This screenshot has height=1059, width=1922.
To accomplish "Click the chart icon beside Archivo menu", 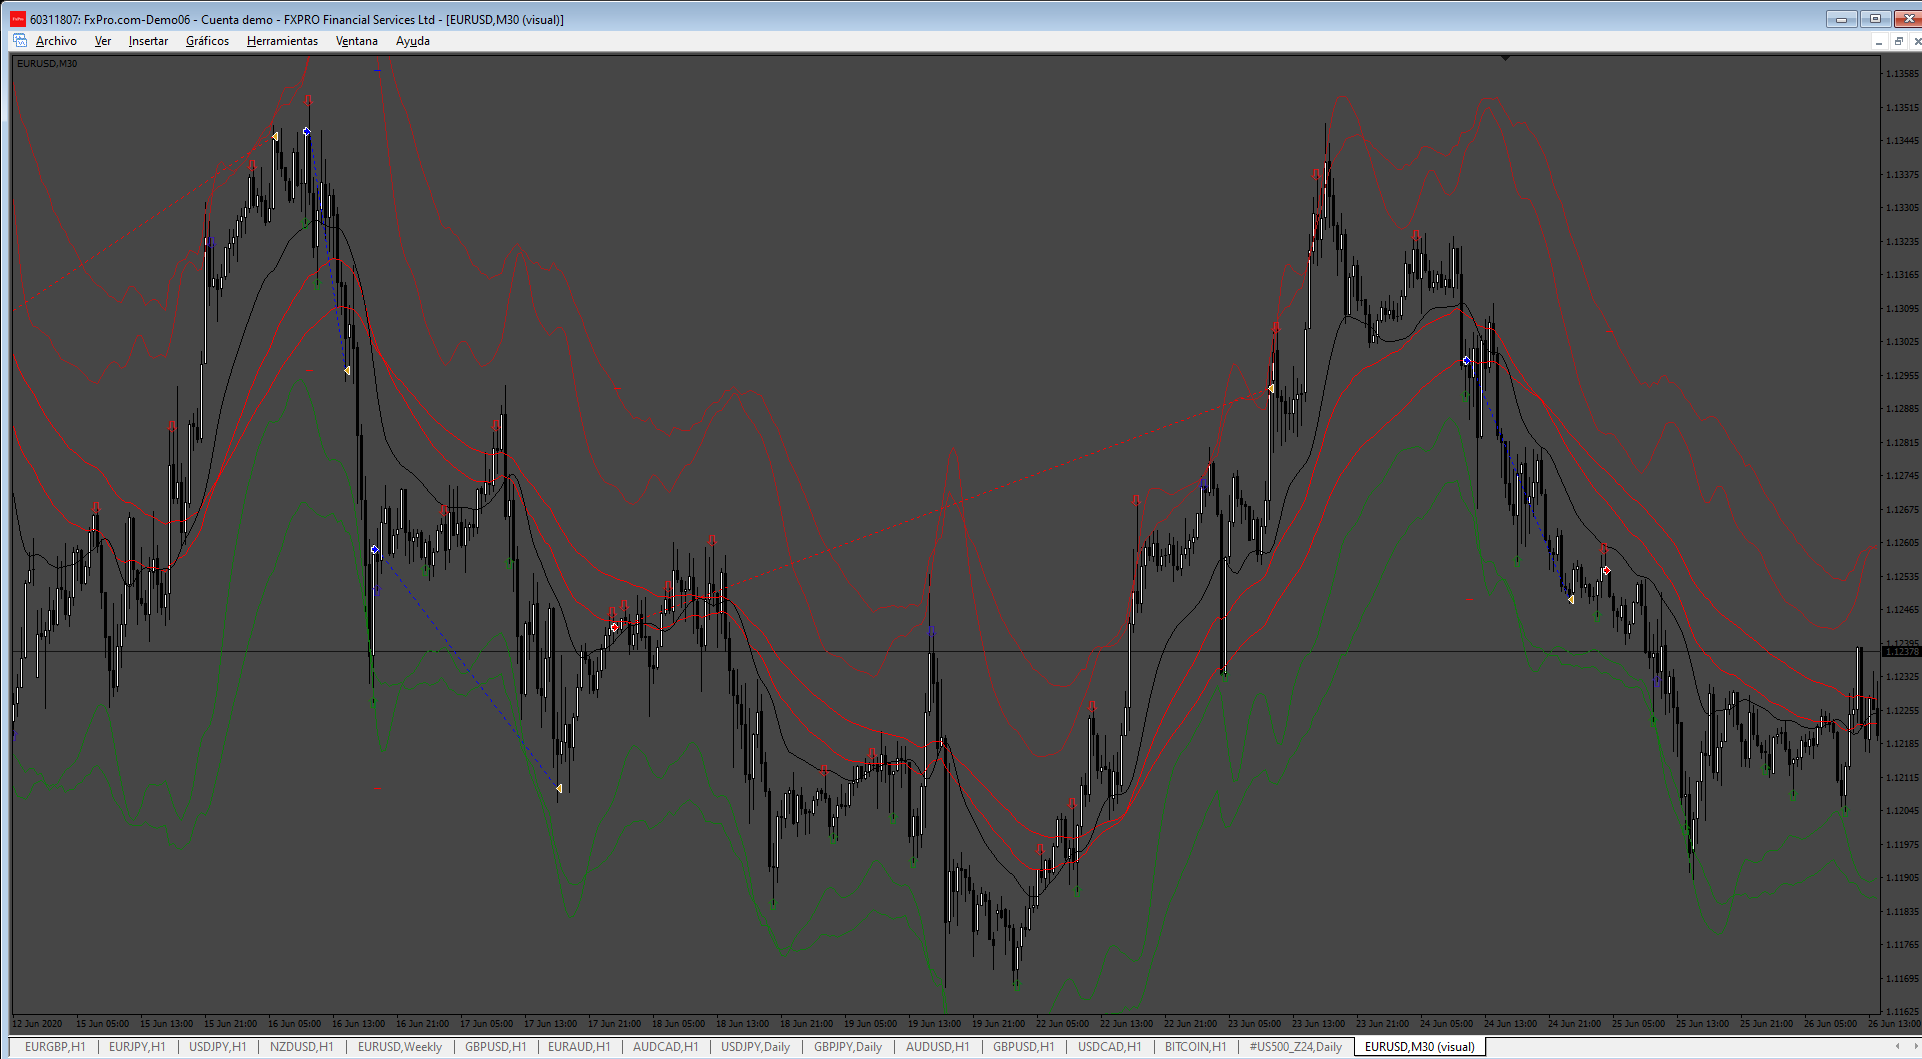I will [x=20, y=41].
